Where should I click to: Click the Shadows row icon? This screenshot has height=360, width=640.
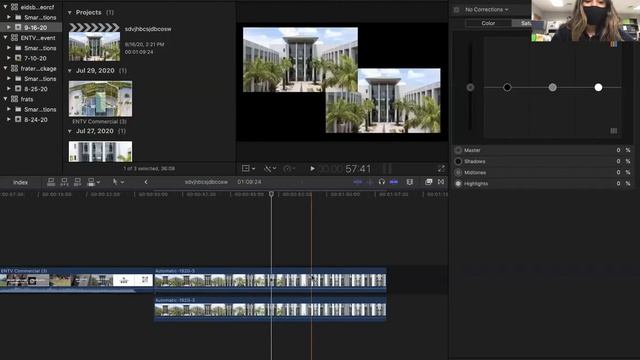(458, 162)
